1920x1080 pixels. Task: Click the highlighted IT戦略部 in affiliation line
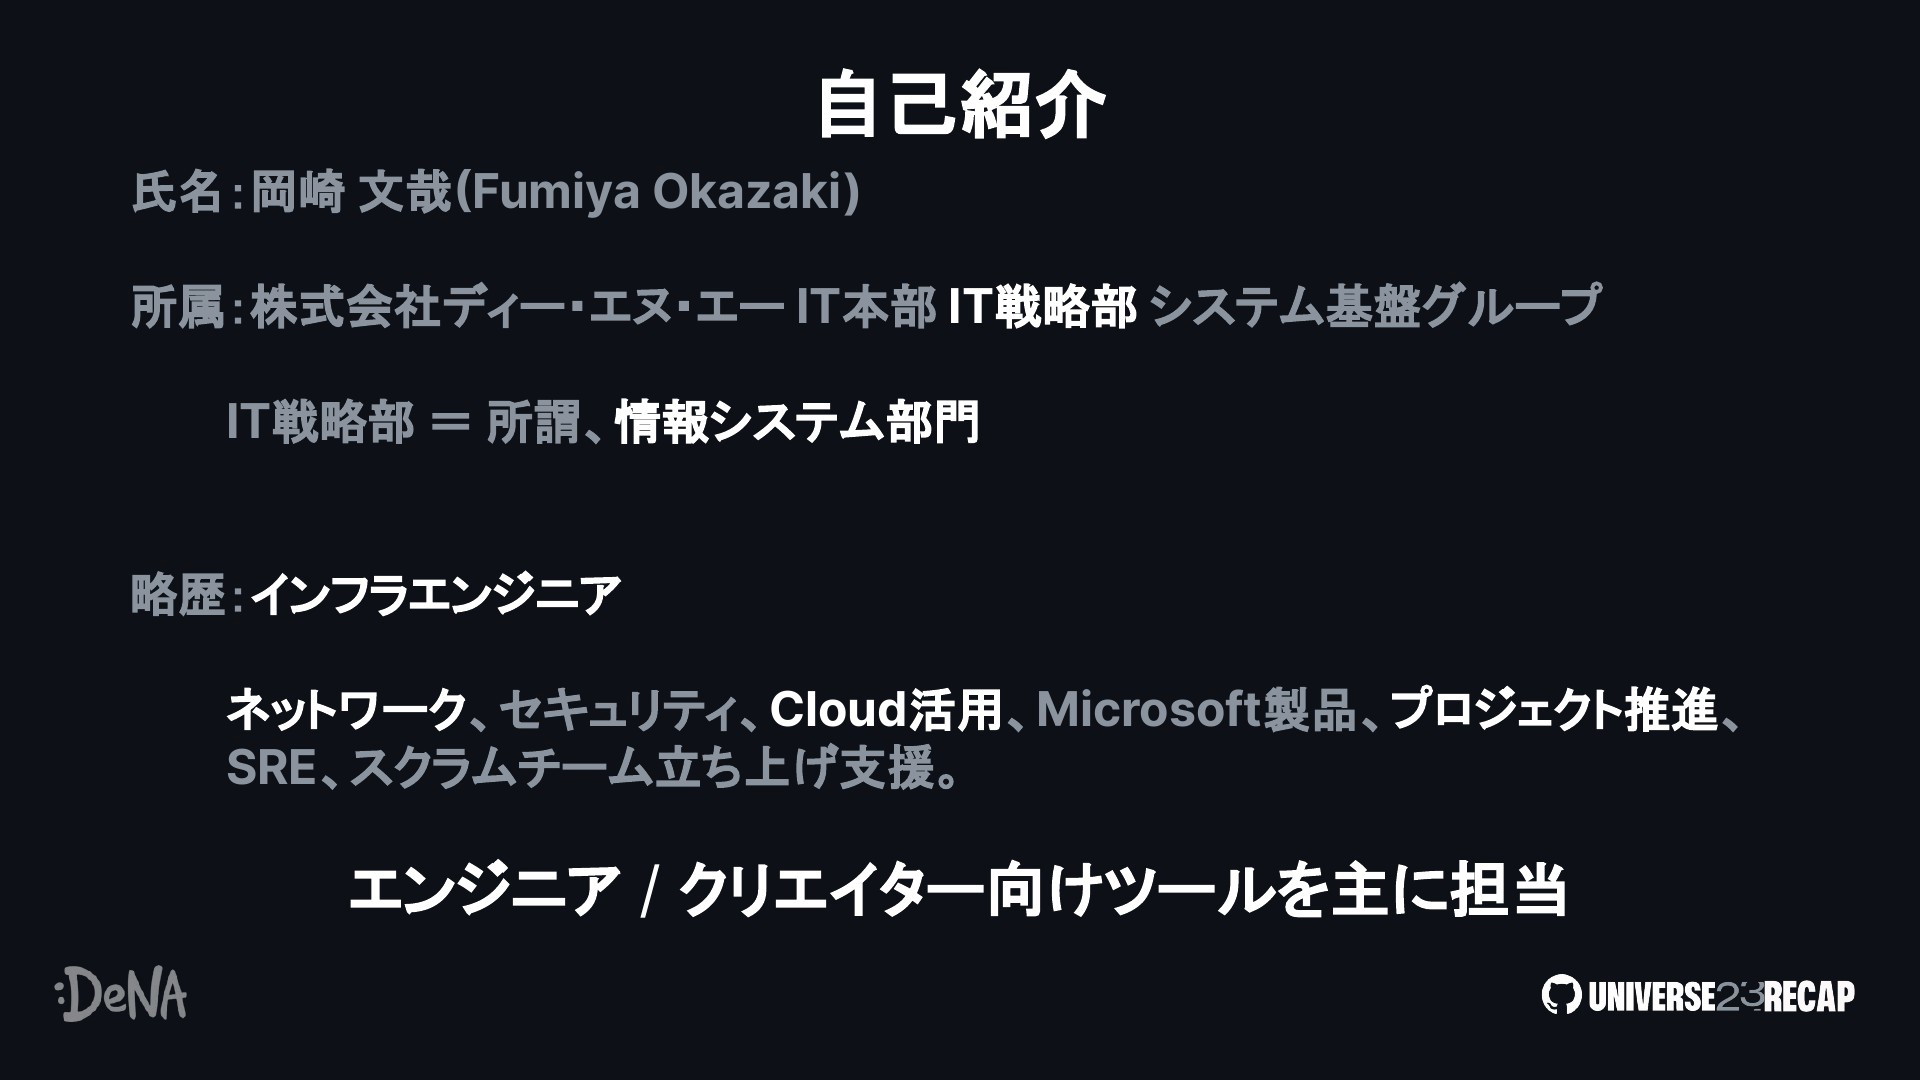1042,307
